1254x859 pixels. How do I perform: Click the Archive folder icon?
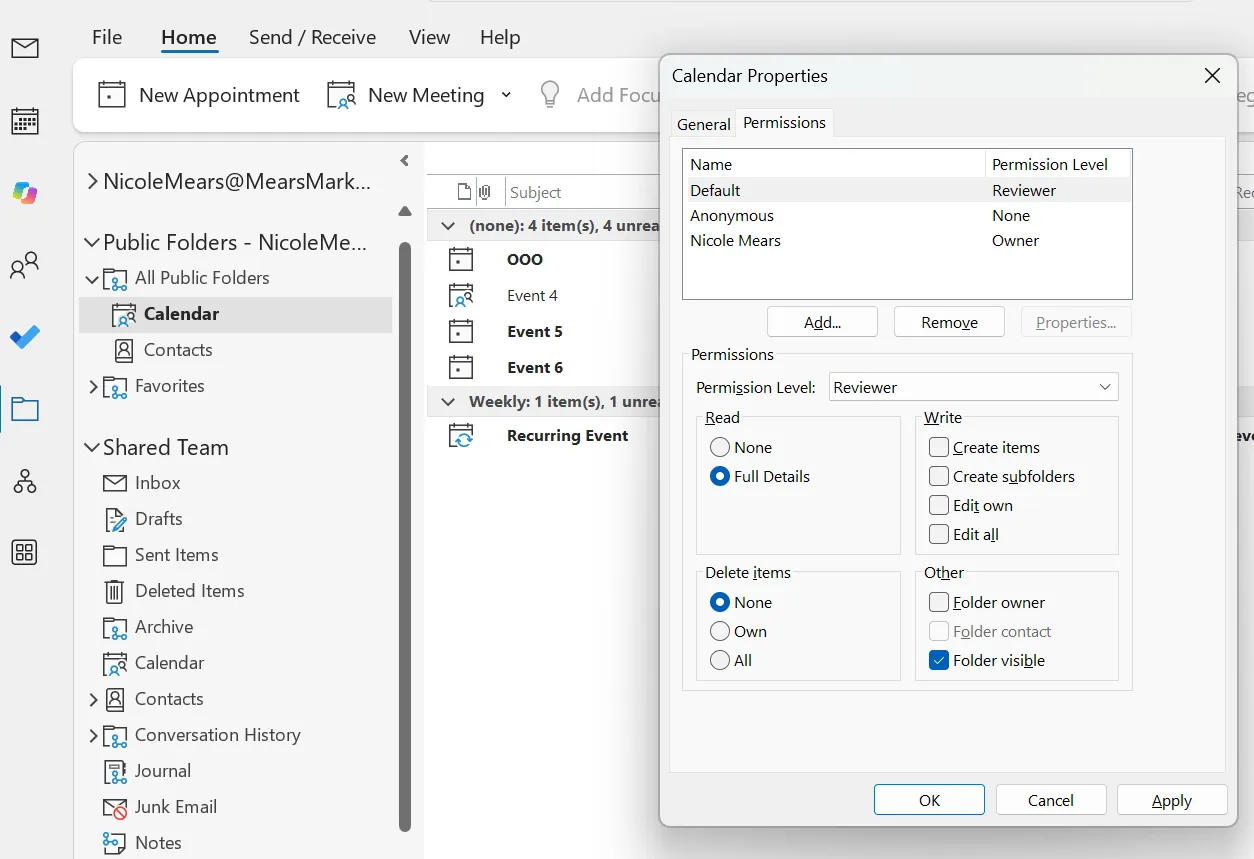pos(117,627)
